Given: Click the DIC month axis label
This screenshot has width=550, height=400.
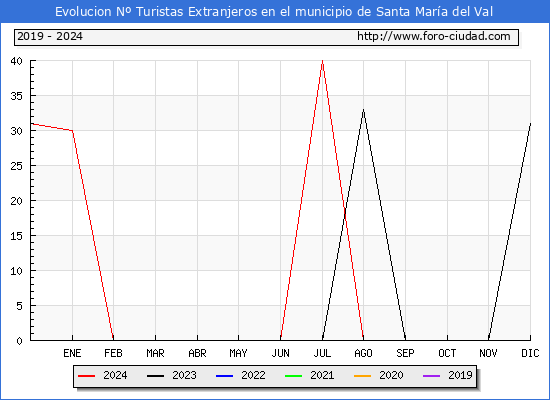Looking at the screenshot, I should coord(530,353).
